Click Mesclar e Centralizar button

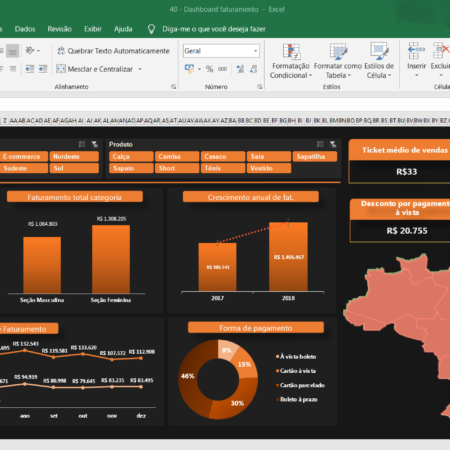click(95, 69)
